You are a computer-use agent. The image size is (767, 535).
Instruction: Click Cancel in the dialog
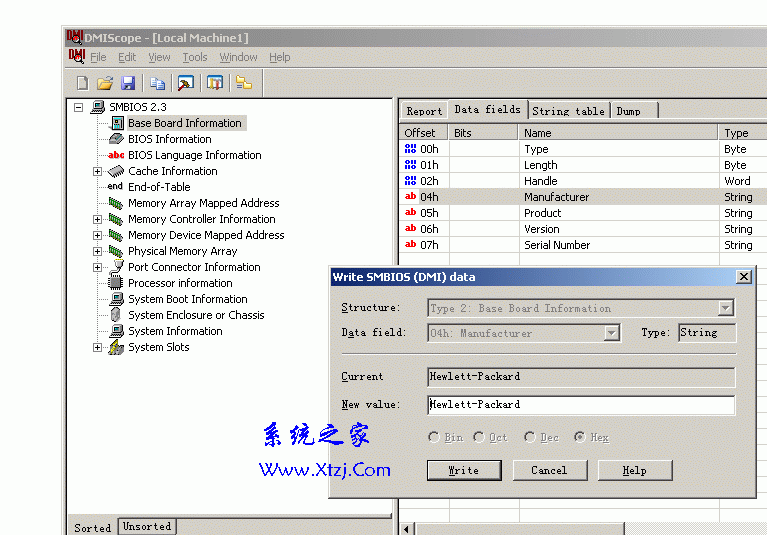549,470
